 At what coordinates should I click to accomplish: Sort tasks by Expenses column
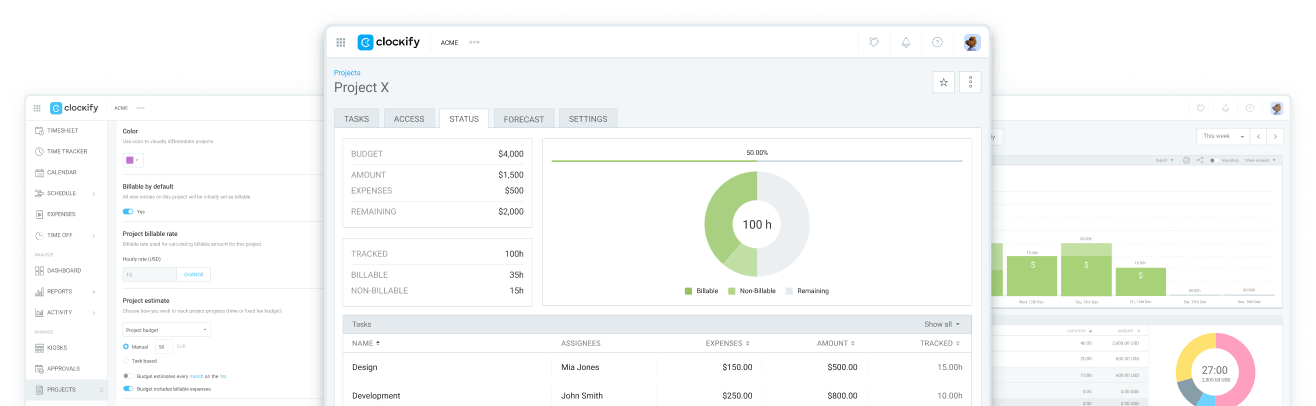(727, 343)
